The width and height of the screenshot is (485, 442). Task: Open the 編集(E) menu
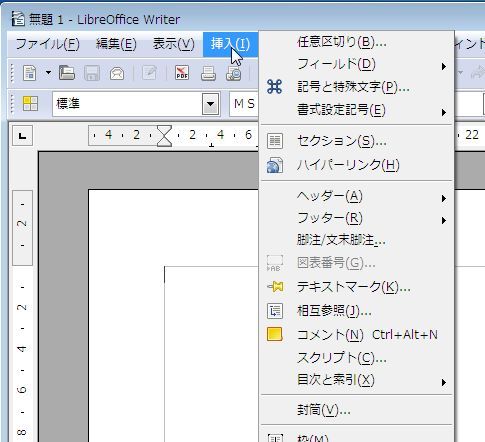tap(116, 44)
